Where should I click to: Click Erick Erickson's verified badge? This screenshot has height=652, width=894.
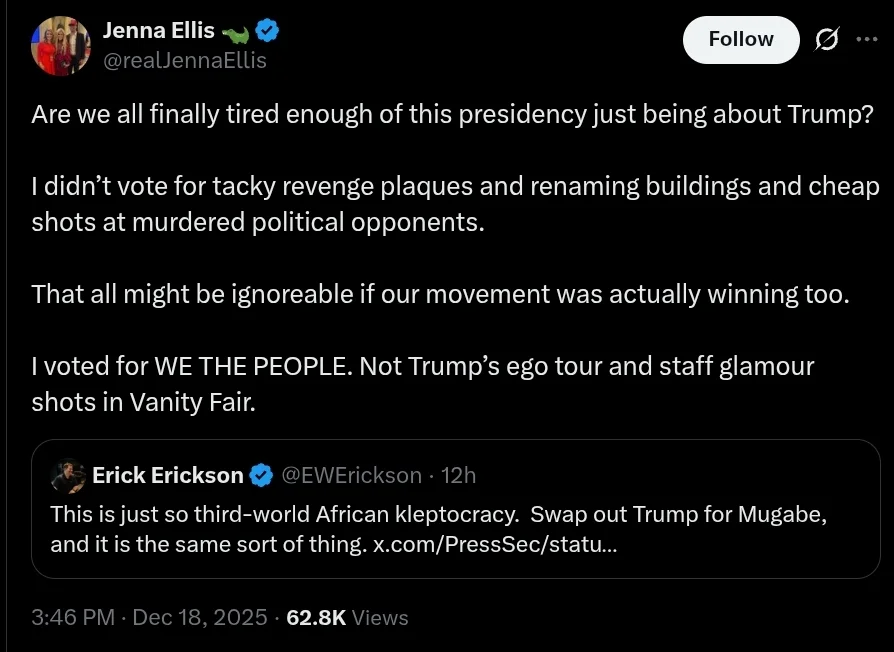point(260,475)
